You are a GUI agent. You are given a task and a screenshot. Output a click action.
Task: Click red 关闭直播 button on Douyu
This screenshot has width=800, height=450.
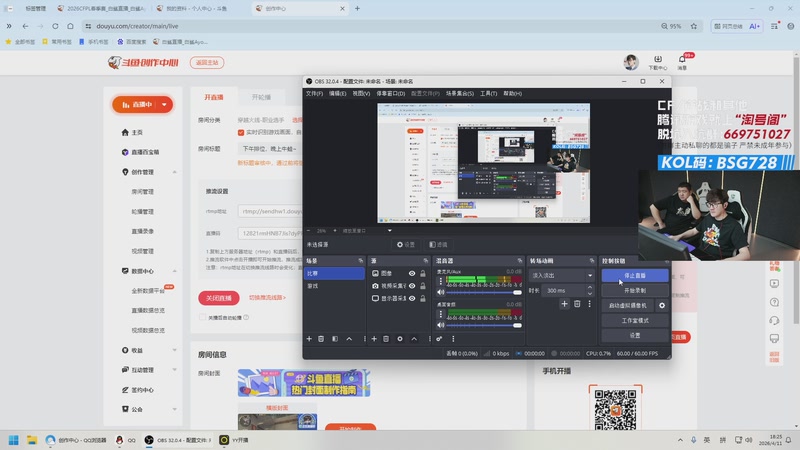219,298
